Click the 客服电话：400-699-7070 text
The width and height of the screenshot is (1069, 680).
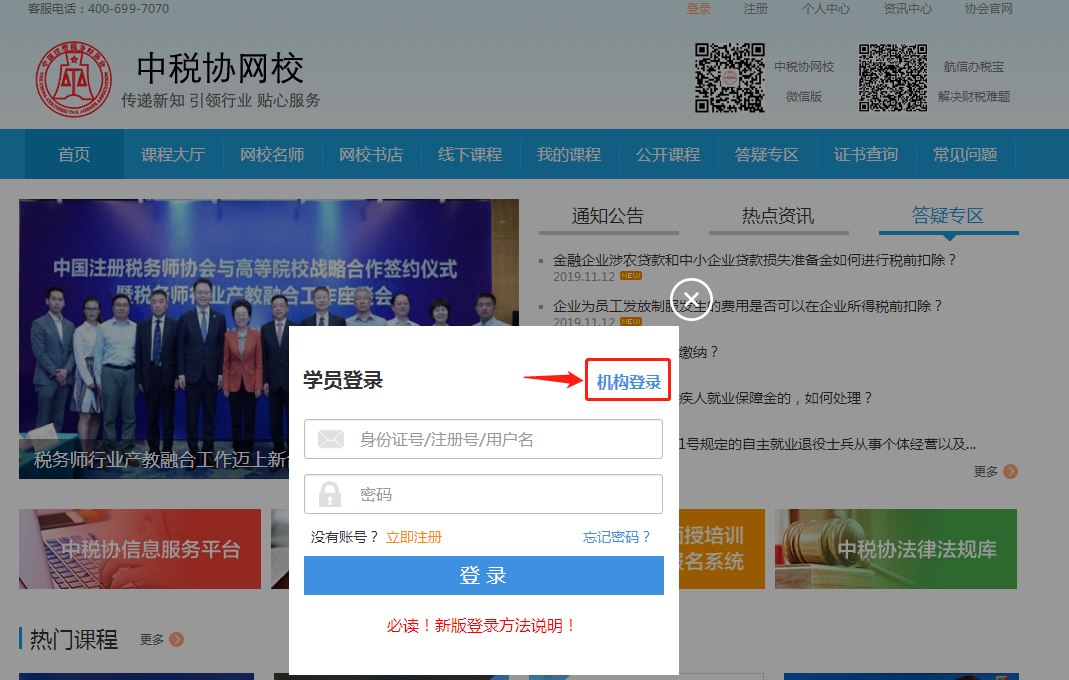pyautogui.click(x=98, y=9)
